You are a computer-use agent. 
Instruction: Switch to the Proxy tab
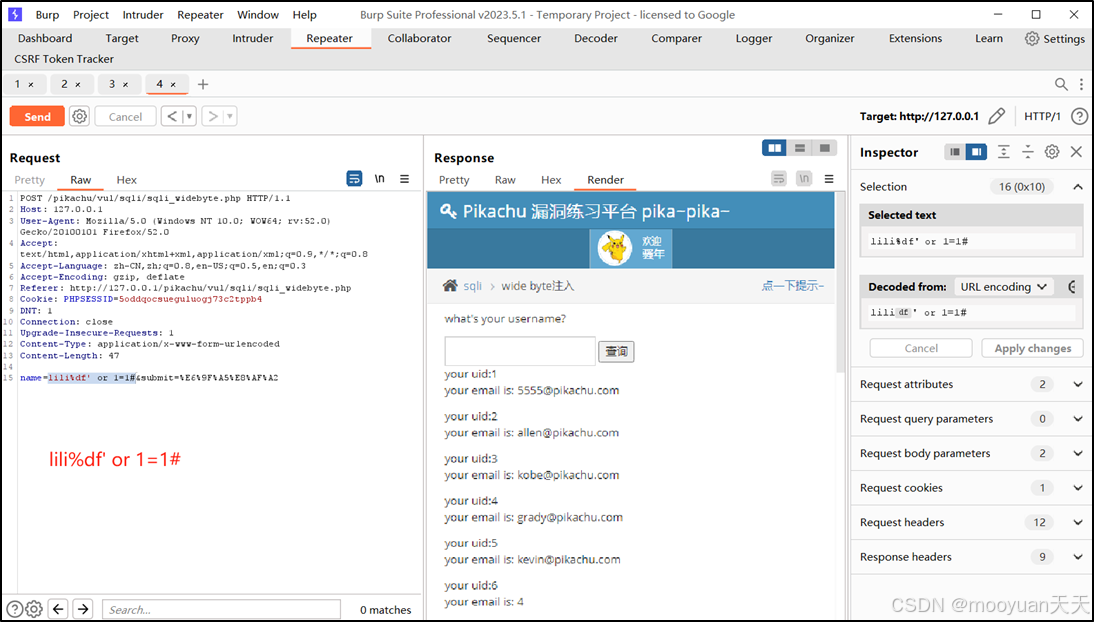(x=185, y=38)
